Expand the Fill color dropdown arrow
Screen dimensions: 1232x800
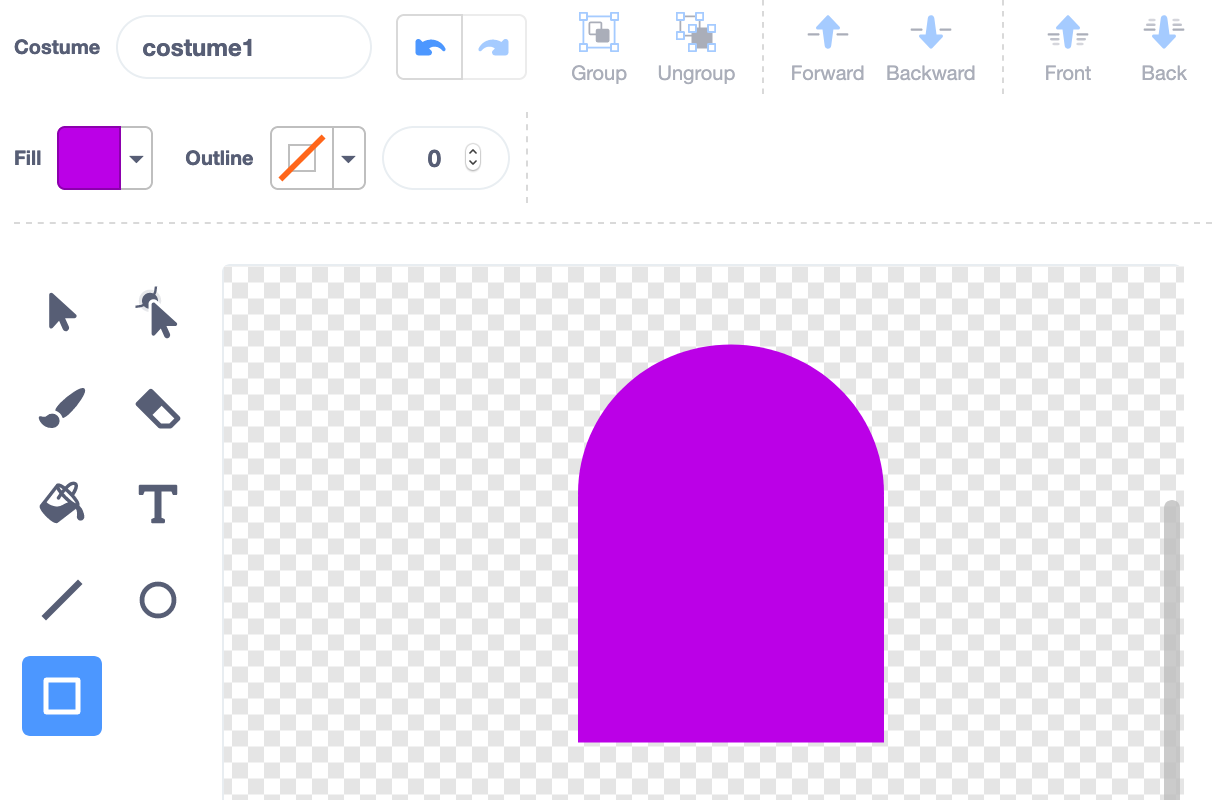coord(137,158)
